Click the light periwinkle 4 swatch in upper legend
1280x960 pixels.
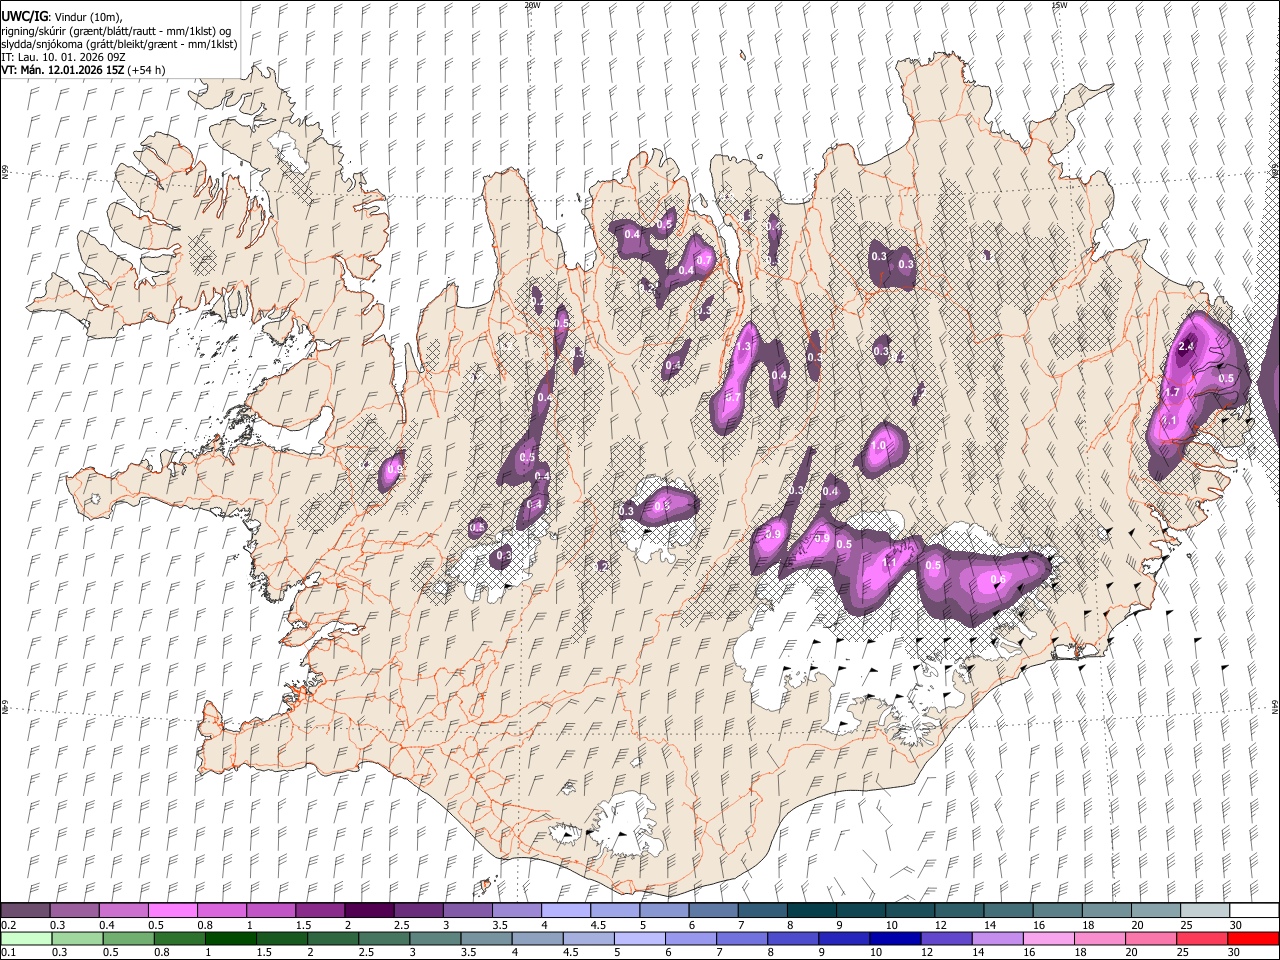pyautogui.click(x=565, y=911)
